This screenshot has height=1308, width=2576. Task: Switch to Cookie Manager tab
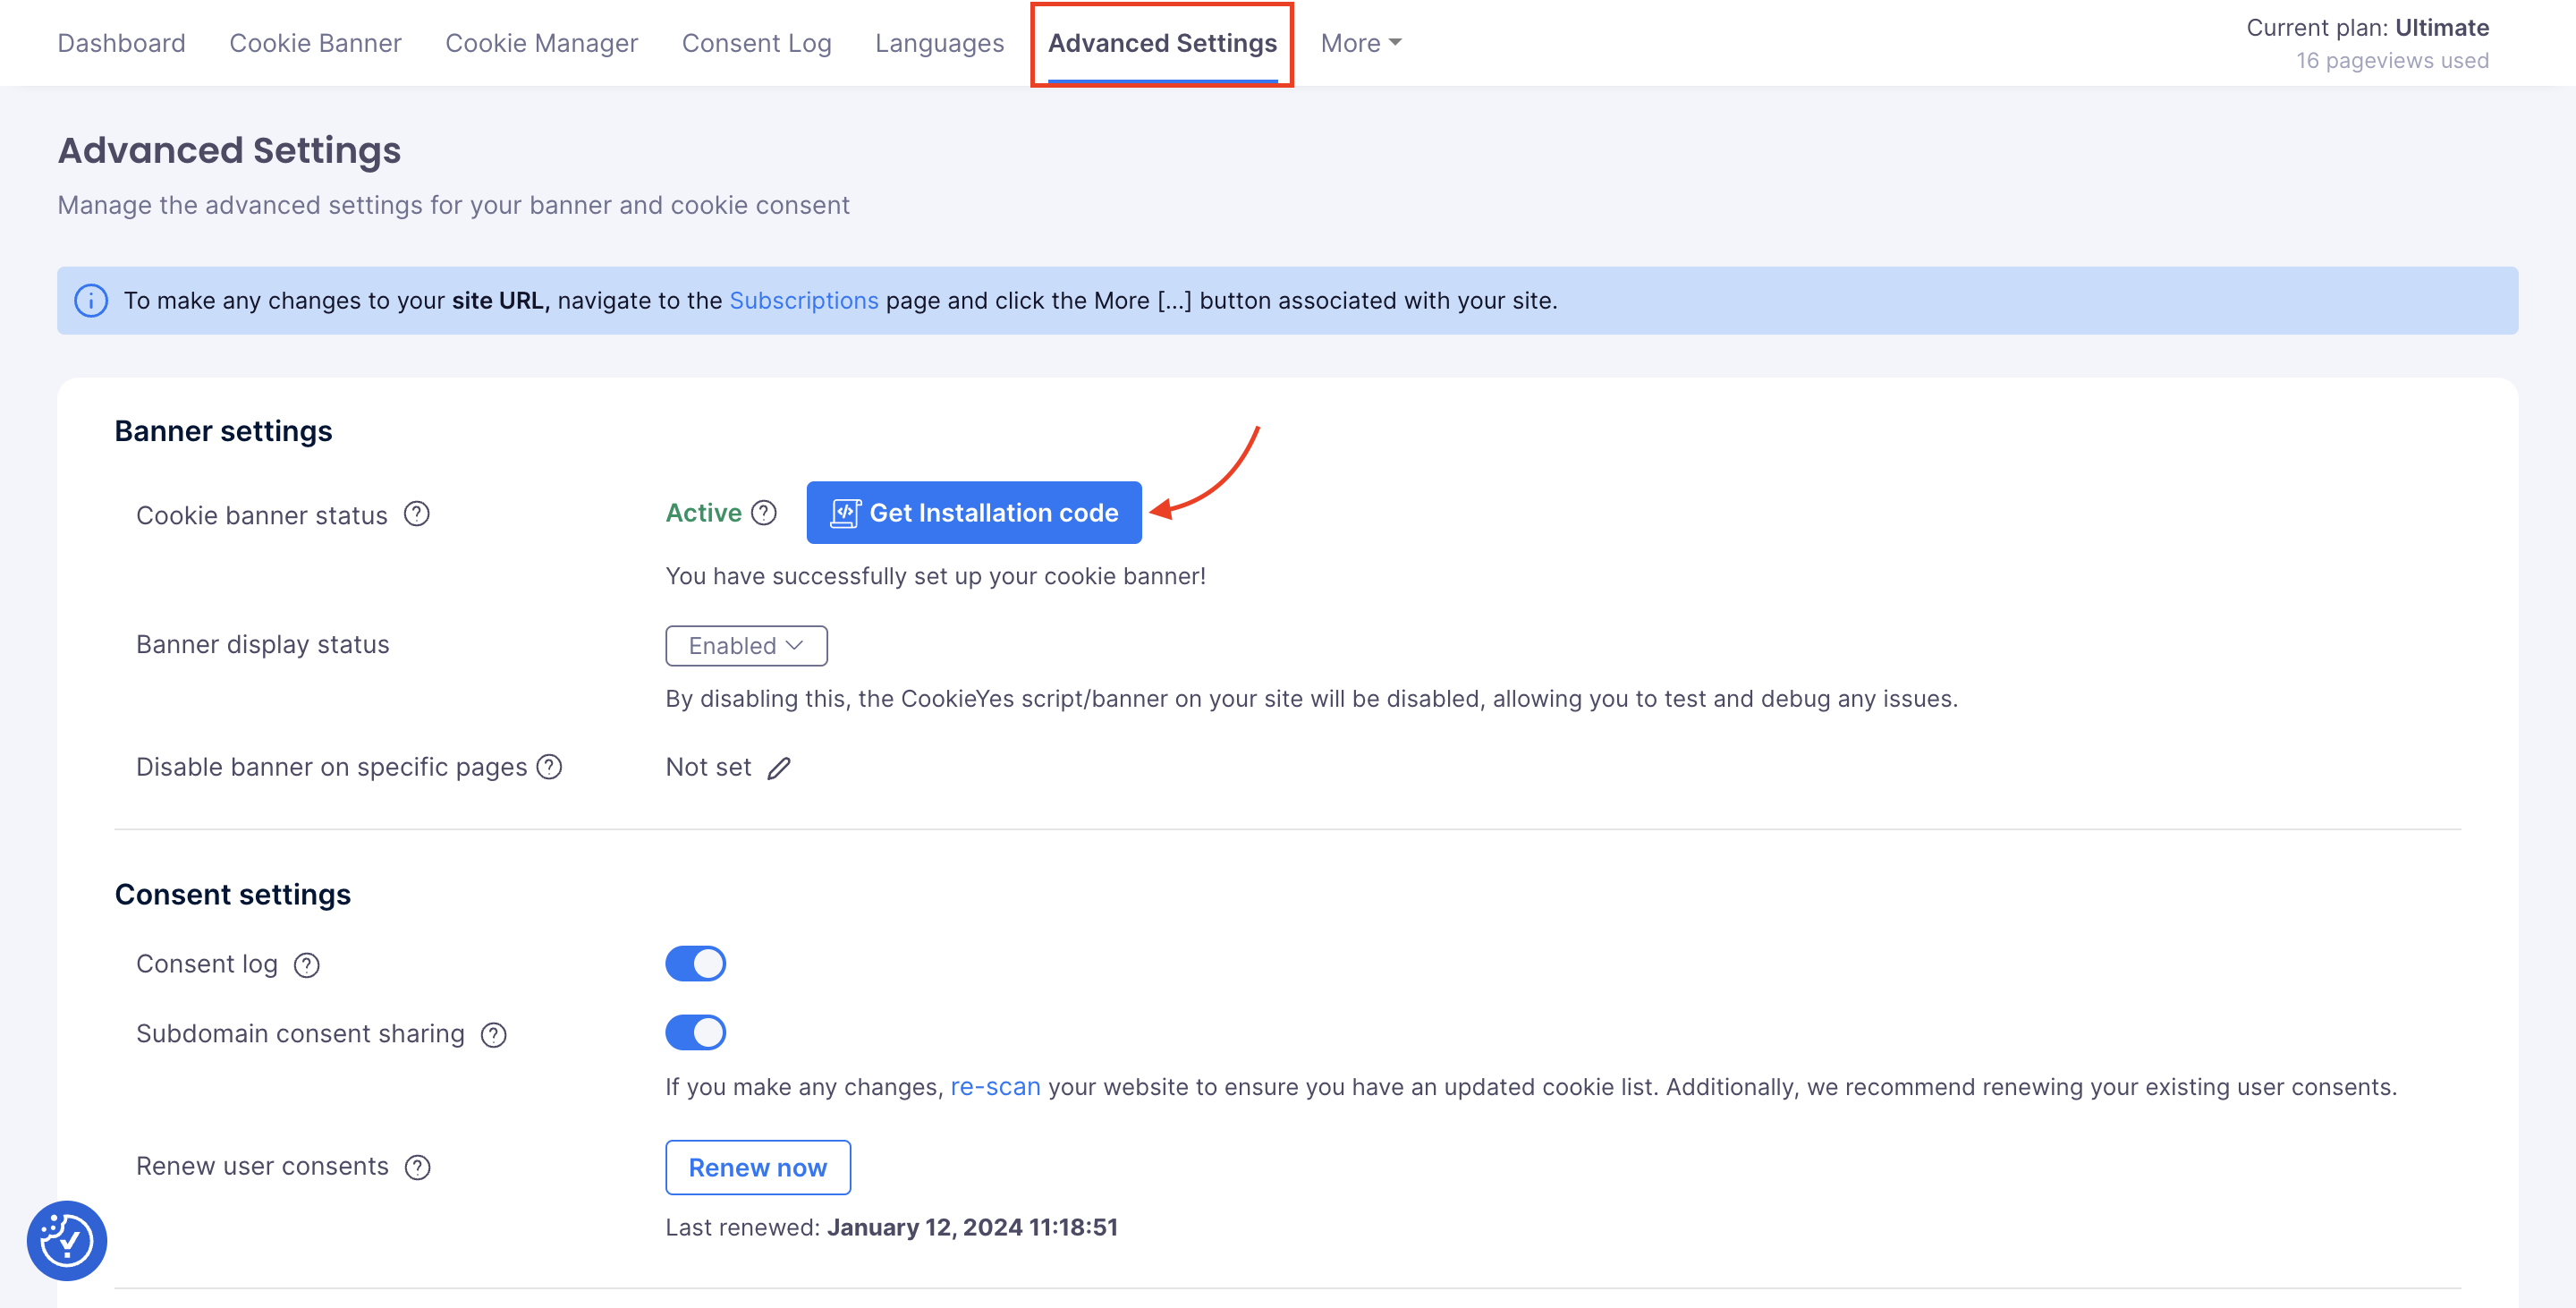point(541,43)
